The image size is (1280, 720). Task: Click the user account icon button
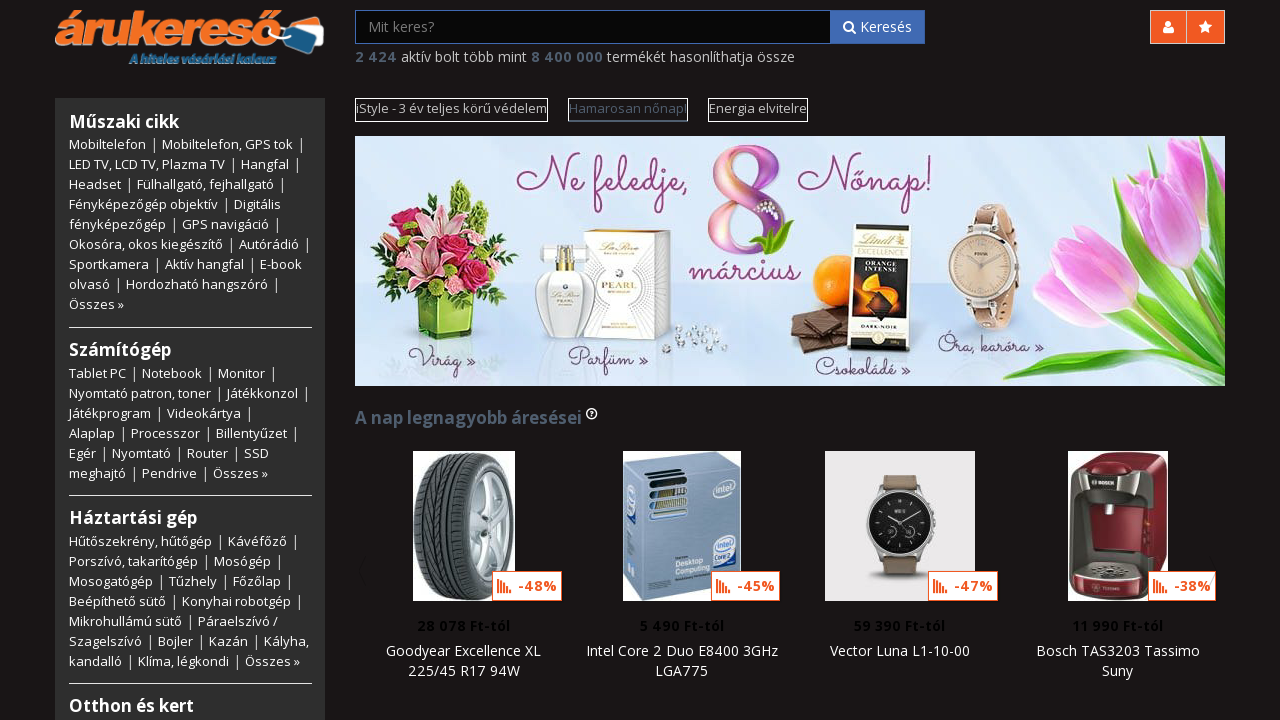click(x=1168, y=27)
